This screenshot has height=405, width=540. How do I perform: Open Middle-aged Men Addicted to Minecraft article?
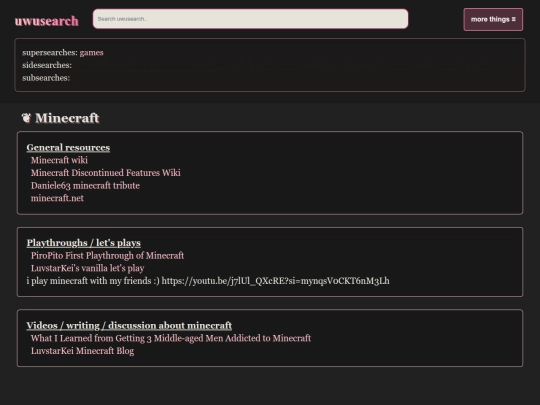171,338
